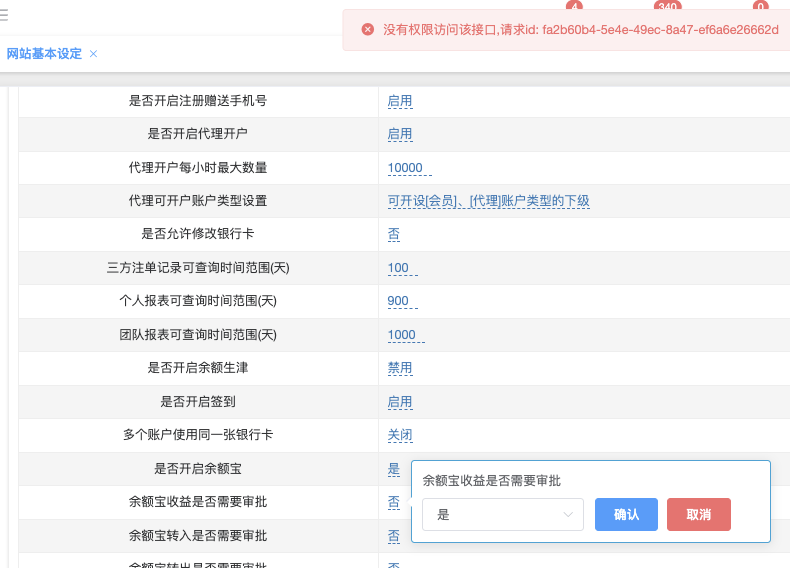Open 代理可开户账户类型设置 value link
This screenshot has height=568, width=790.
point(488,201)
